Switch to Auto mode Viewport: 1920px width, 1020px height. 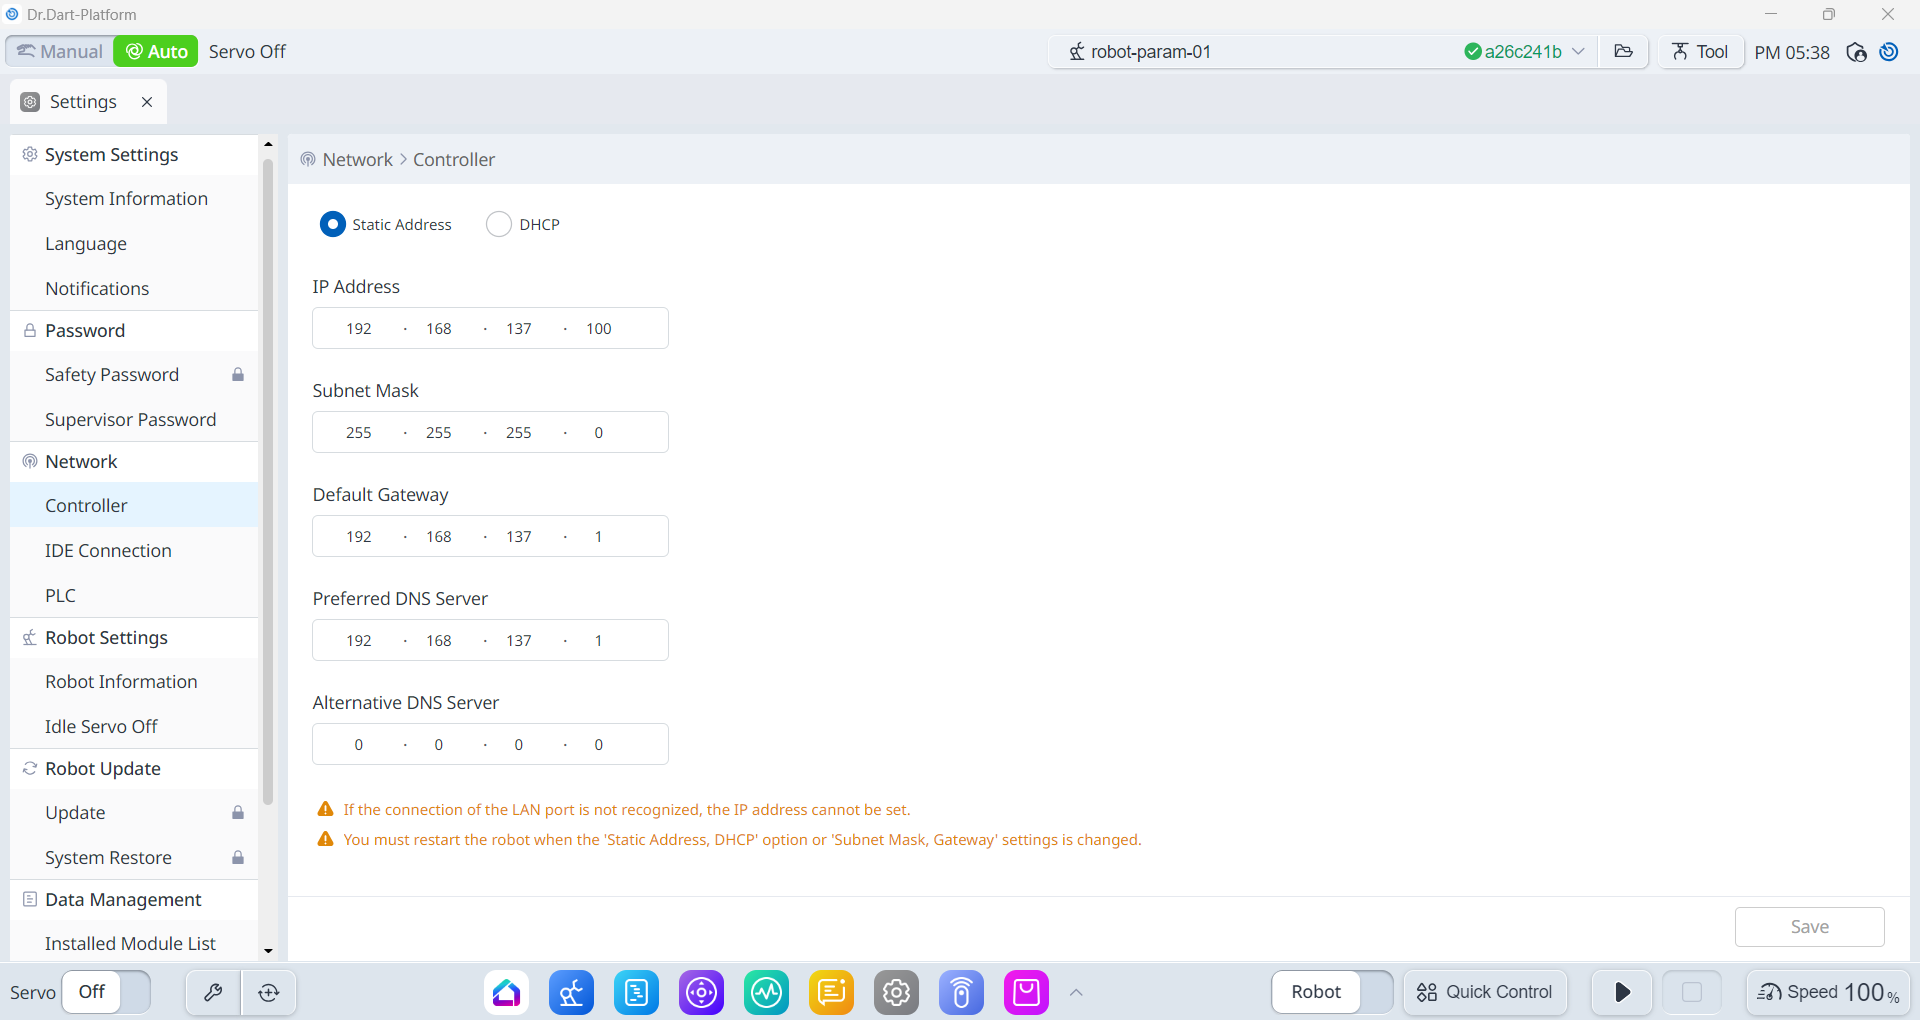pos(156,51)
